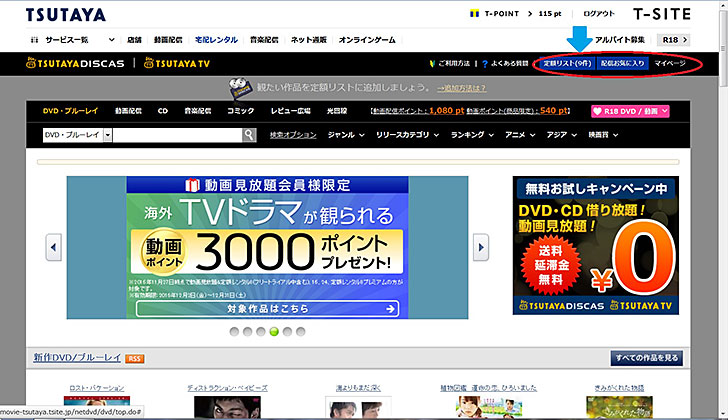Subscribe via the RSS icon
The width and height of the screenshot is (728, 420).
135,358
